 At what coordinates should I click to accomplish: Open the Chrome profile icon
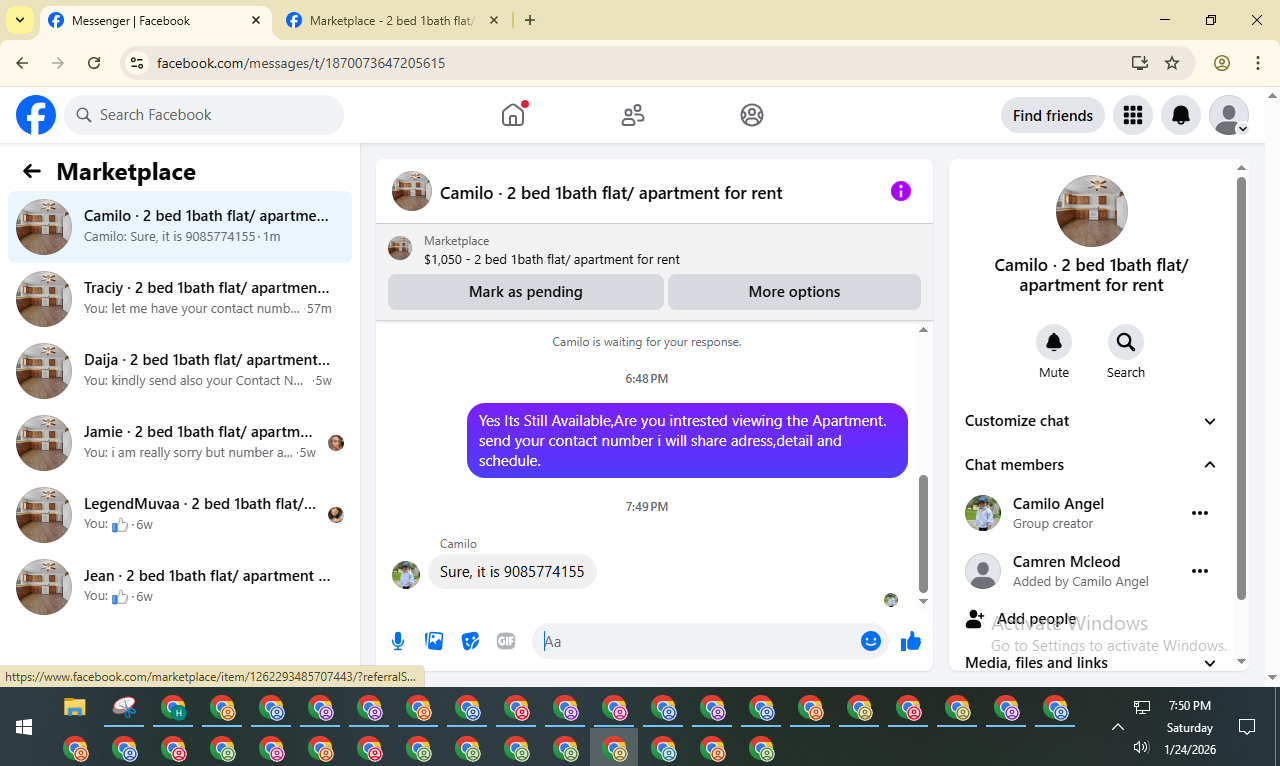(x=1222, y=63)
